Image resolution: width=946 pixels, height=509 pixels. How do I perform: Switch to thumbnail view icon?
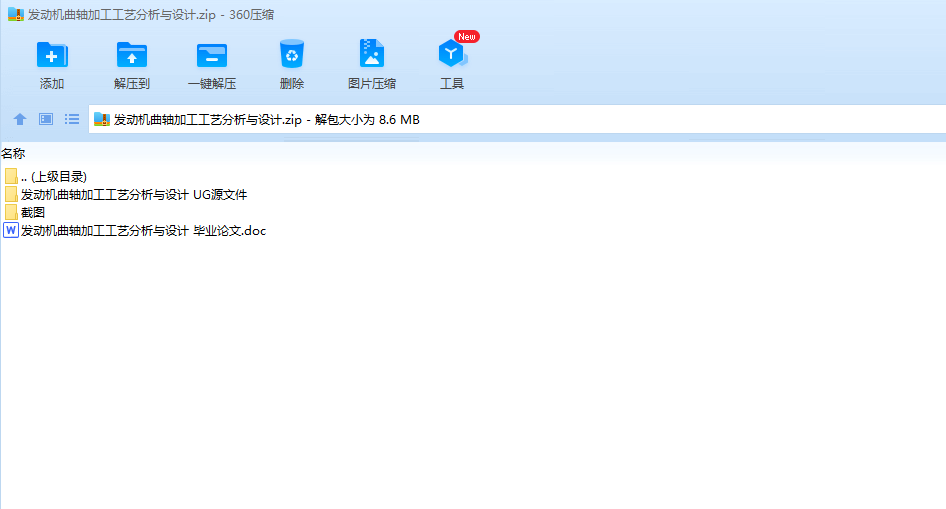[x=46, y=119]
